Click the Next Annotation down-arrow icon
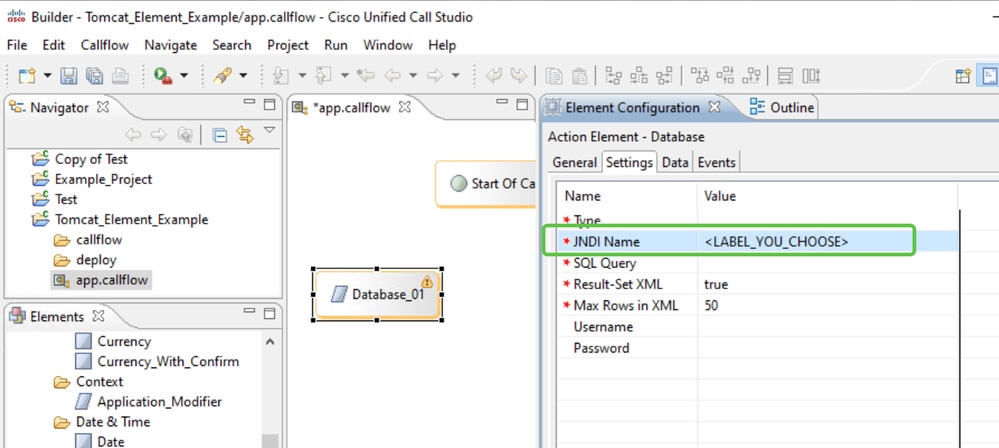999x448 pixels. point(281,76)
